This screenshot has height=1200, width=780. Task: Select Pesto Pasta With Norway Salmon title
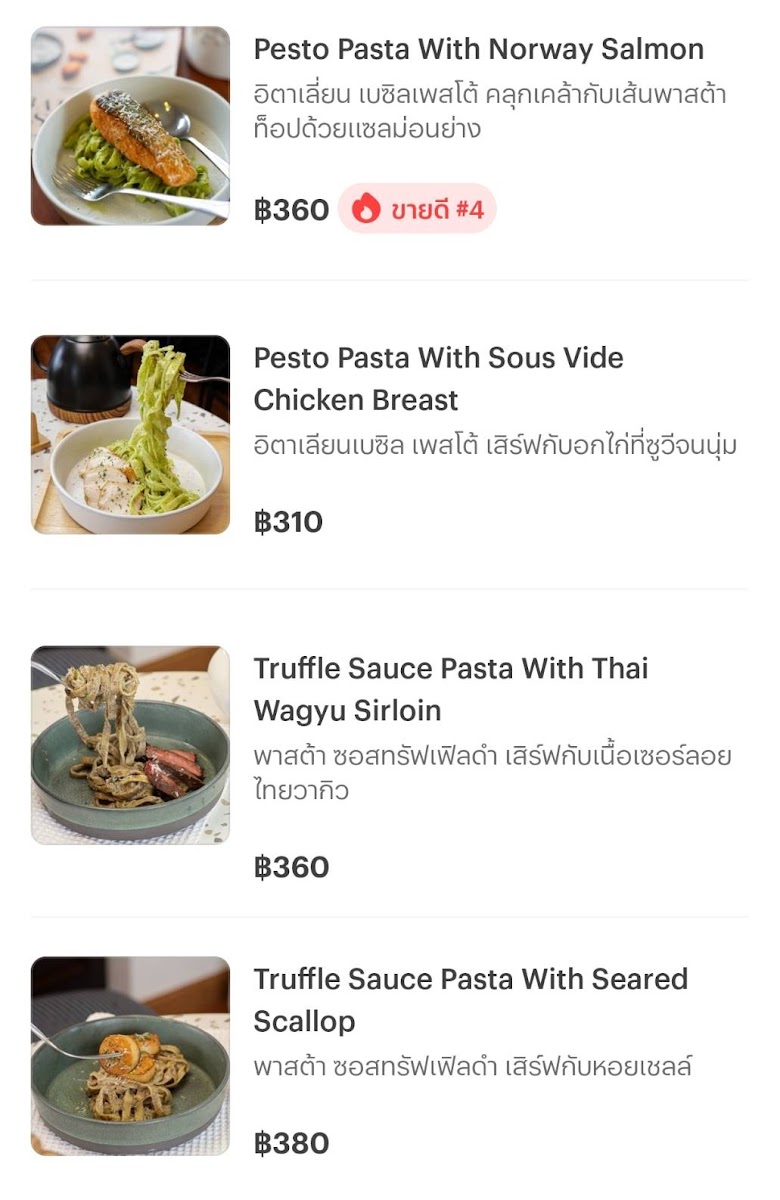point(478,49)
